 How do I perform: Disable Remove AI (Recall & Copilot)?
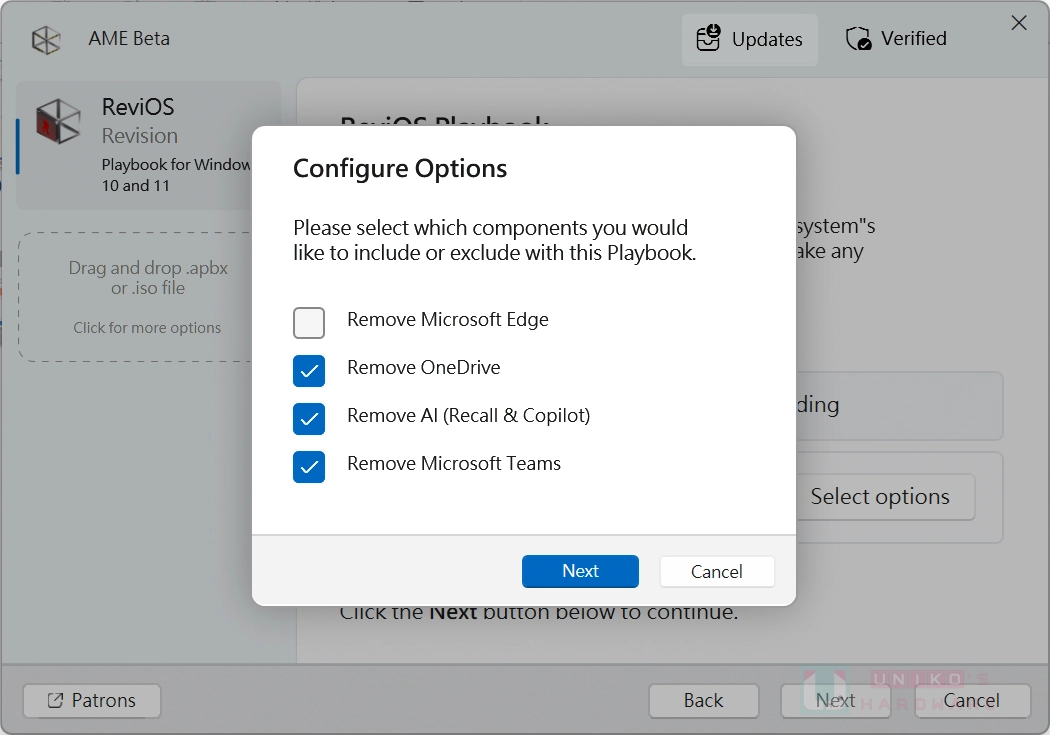[x=309, y=419]
